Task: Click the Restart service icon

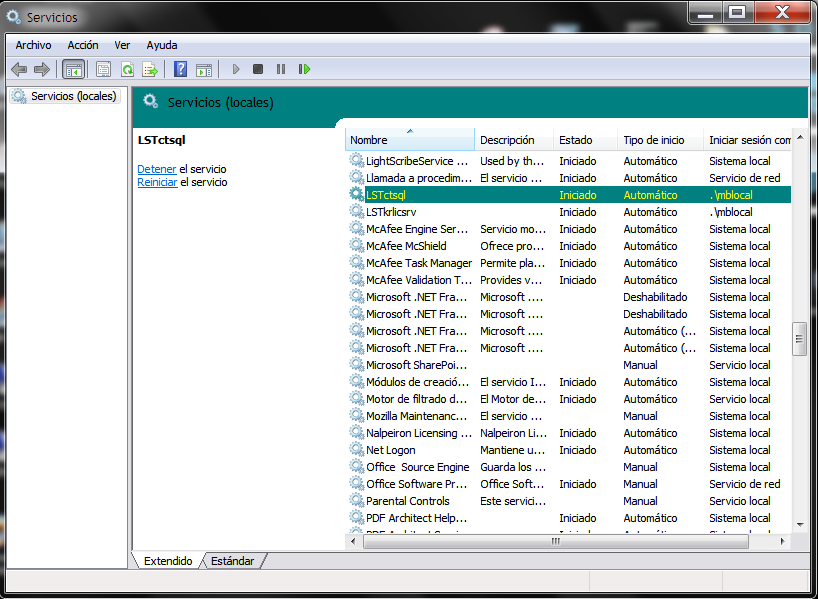Action: 304,69
